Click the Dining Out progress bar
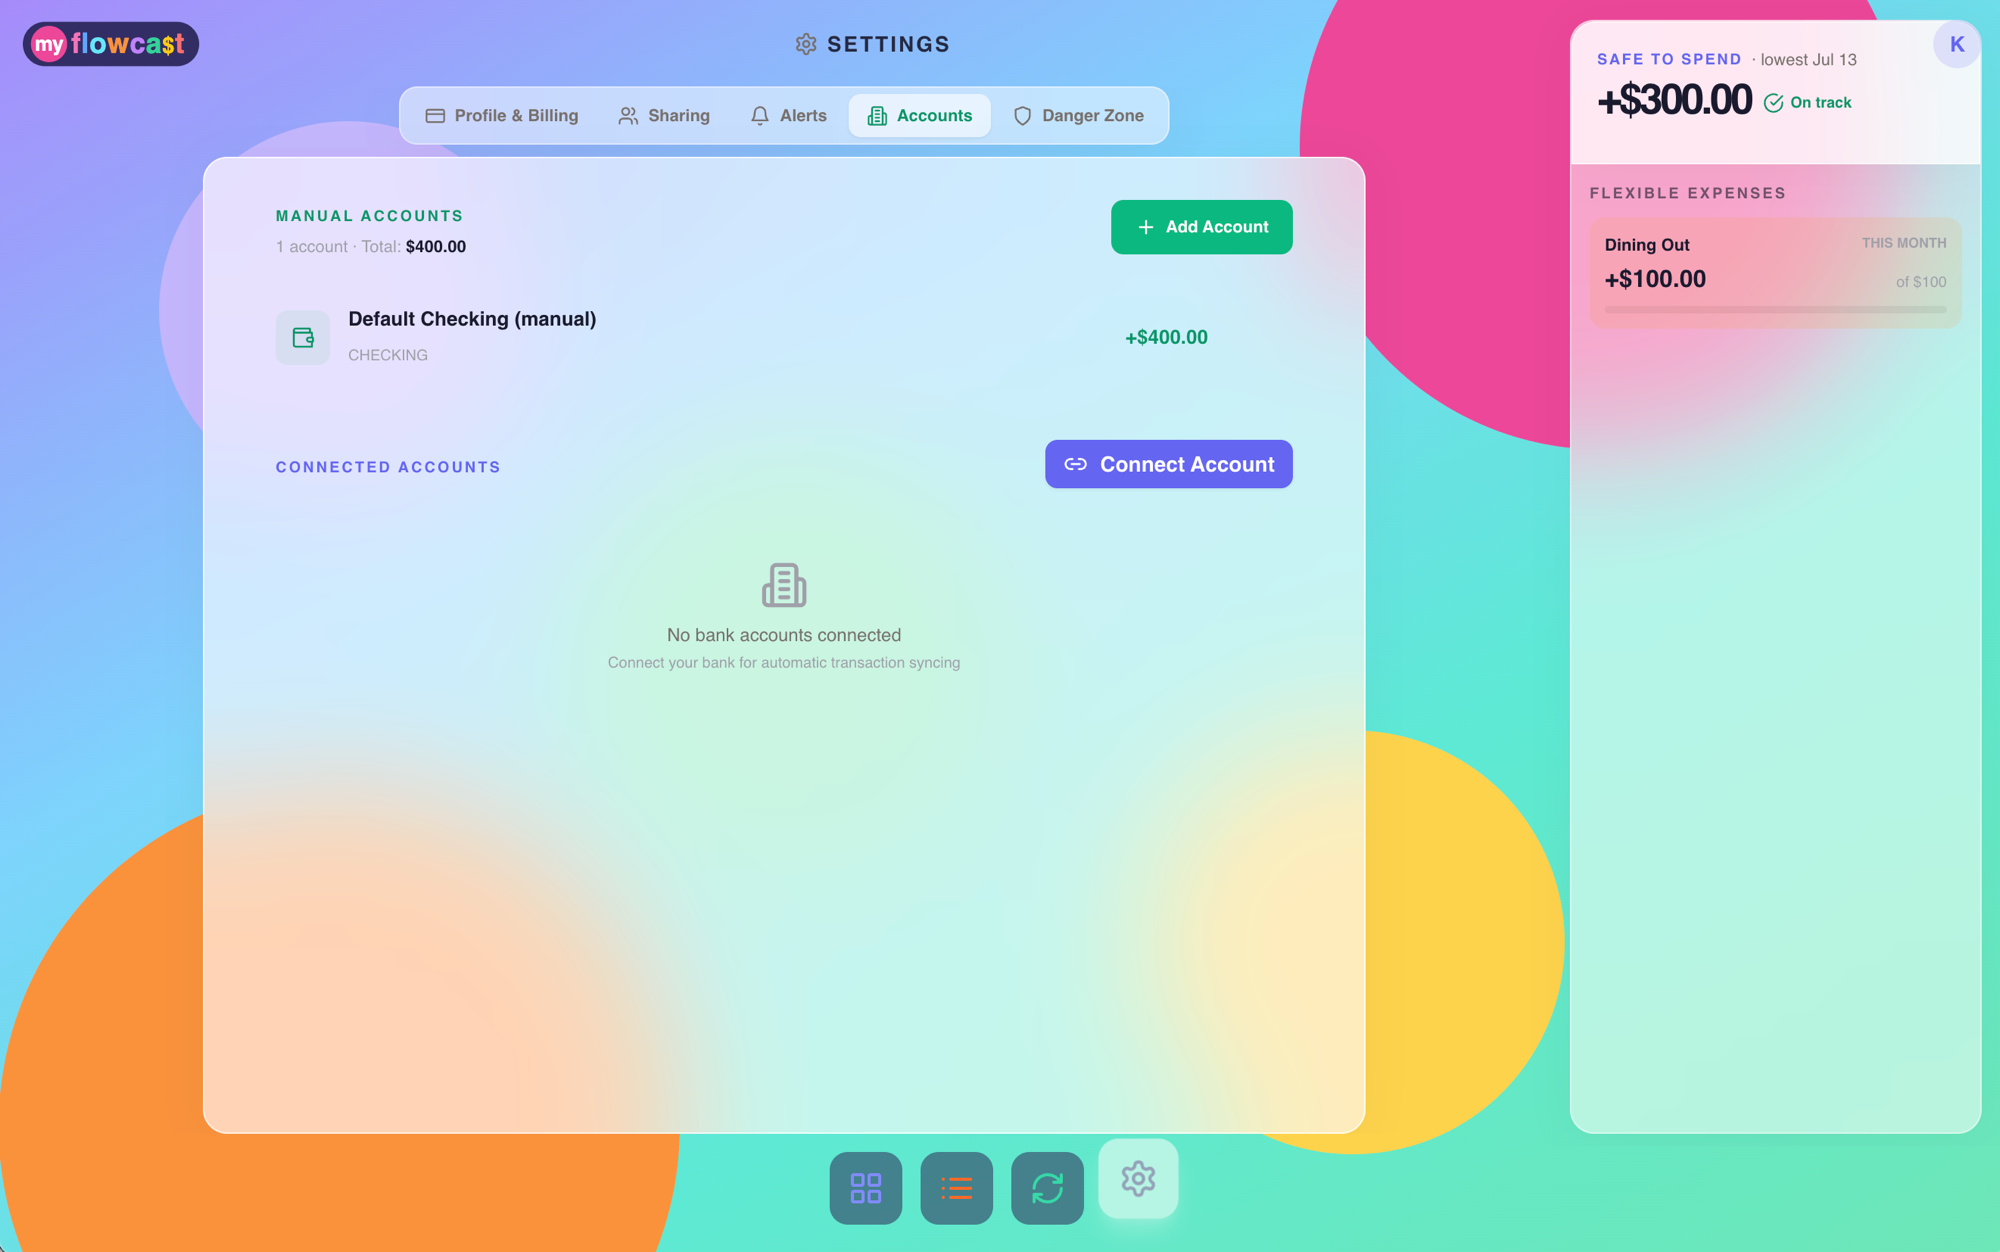The width and height of the screenshot is (2000, 1252). coord(1775,310)
